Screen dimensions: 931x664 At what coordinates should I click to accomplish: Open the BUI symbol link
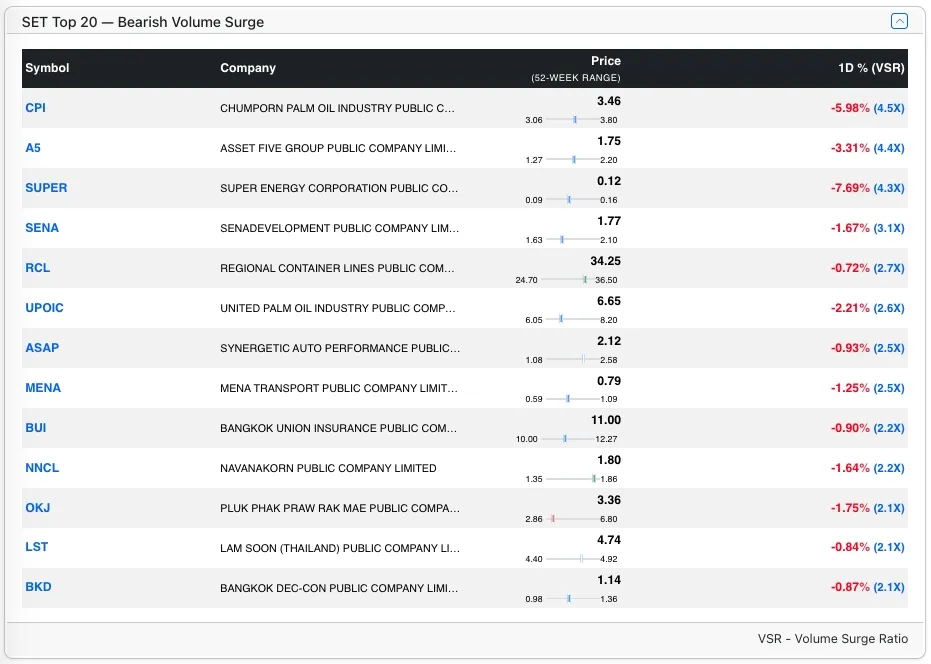tap(35, 428)
